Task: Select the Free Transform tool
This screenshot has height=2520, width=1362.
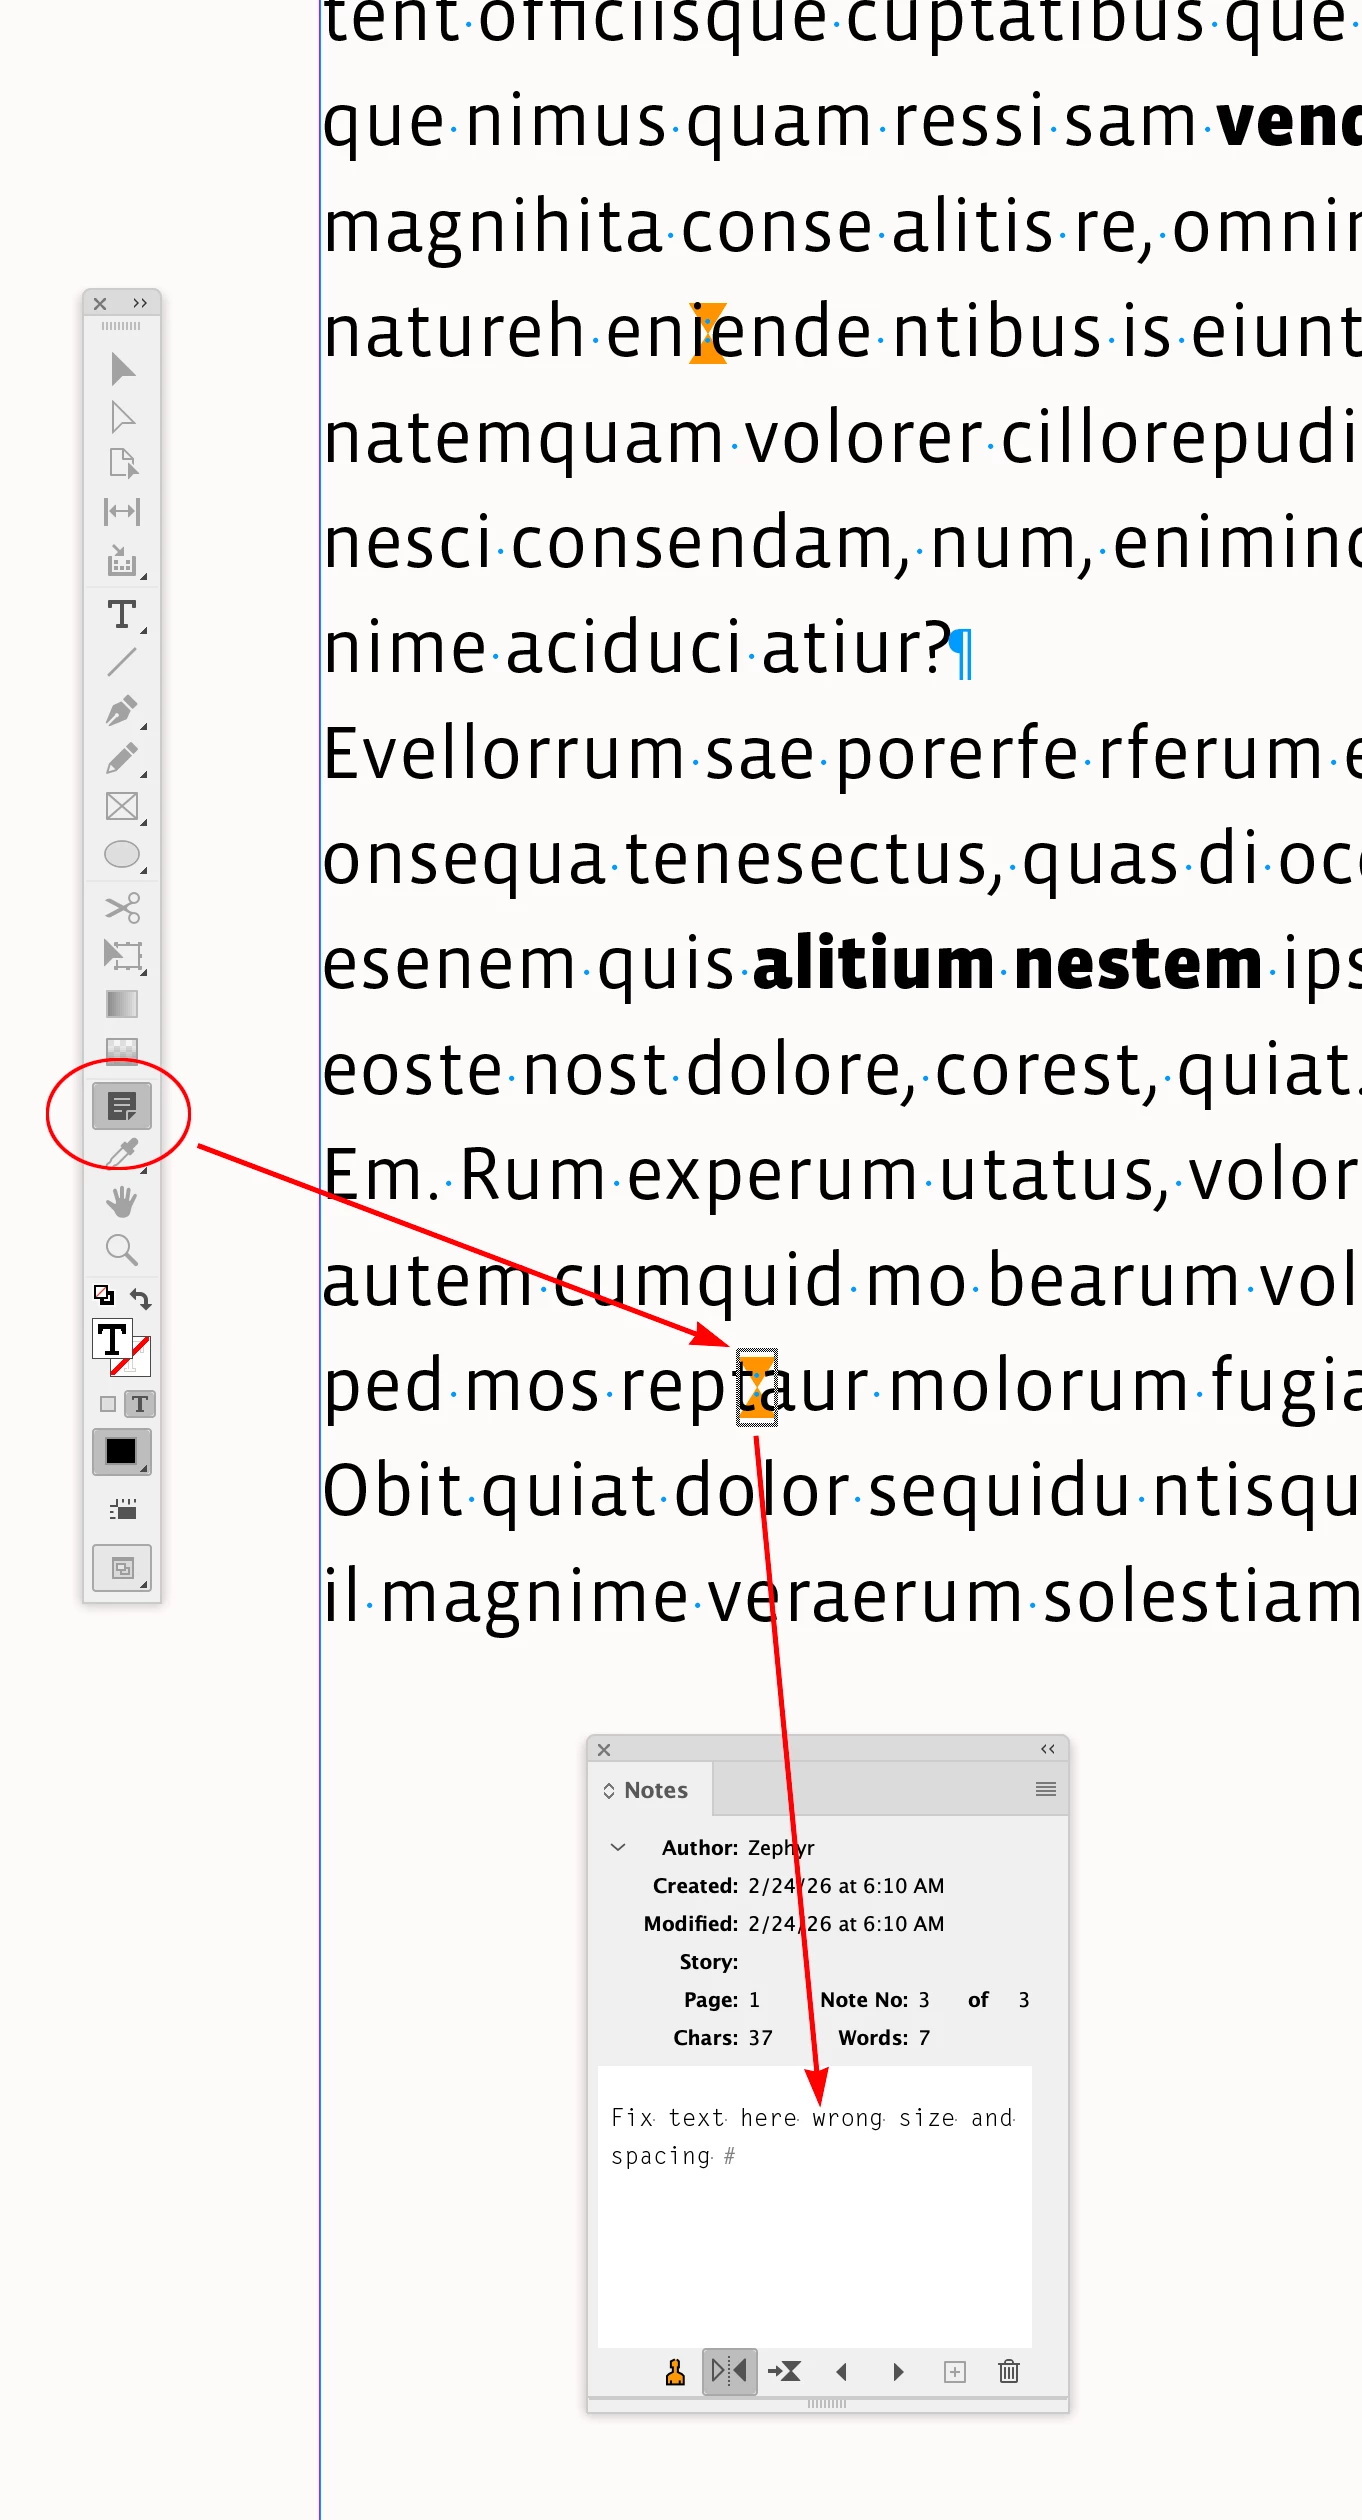Action: click(x=122, y=956)
